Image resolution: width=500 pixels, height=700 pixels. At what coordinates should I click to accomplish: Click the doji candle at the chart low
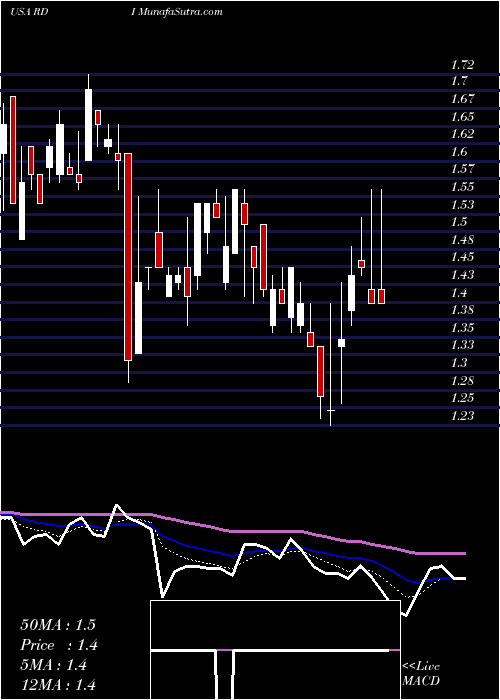coord(331,410)
